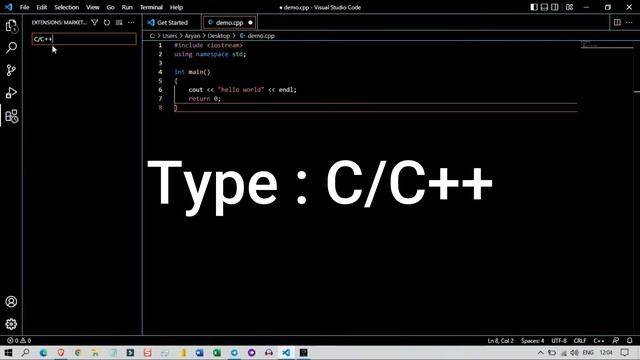Open the View menu
640x360 pixels.
tap(93, 7)
